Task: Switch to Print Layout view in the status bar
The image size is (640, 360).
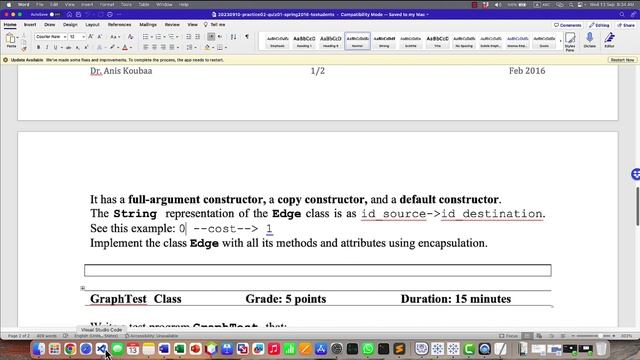Action: (528, 336)
